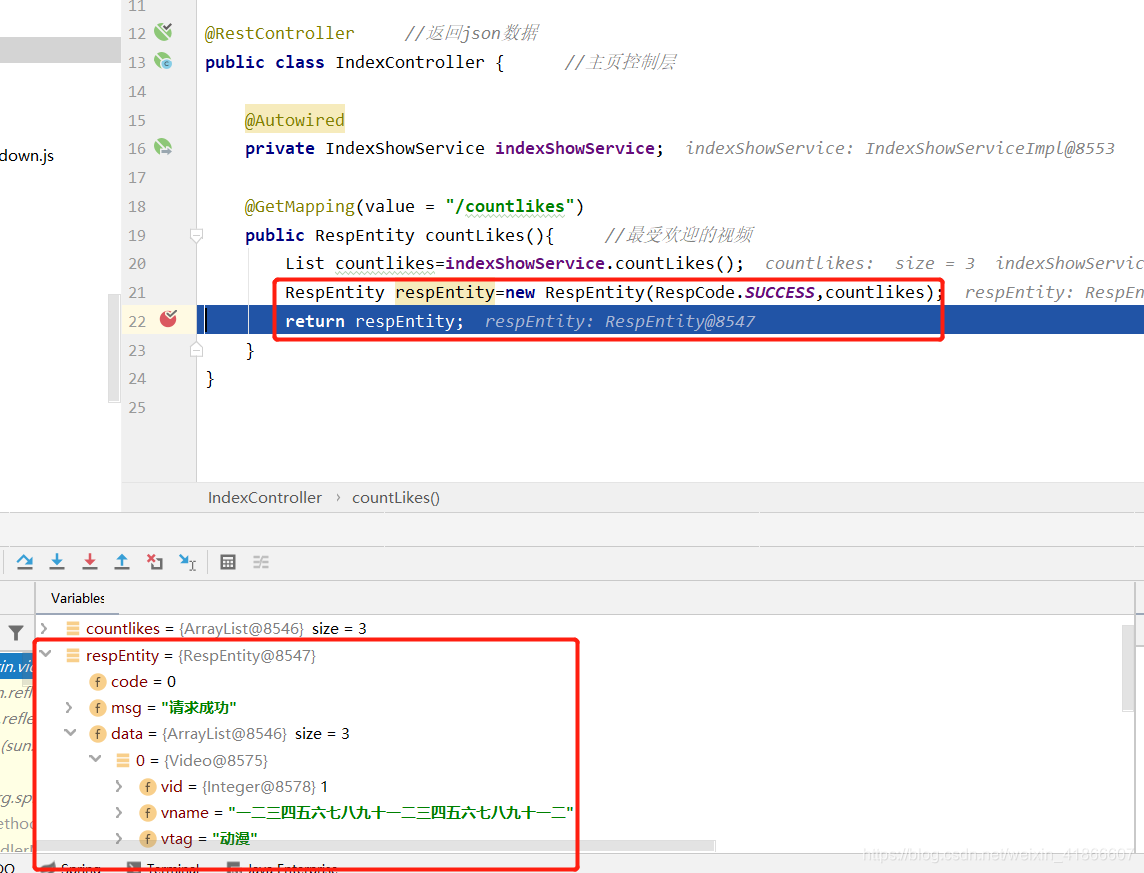The height and width of the screenshot is (873, 1144).
Task: Expand the vname field node
Action: (x=119, y=812)
